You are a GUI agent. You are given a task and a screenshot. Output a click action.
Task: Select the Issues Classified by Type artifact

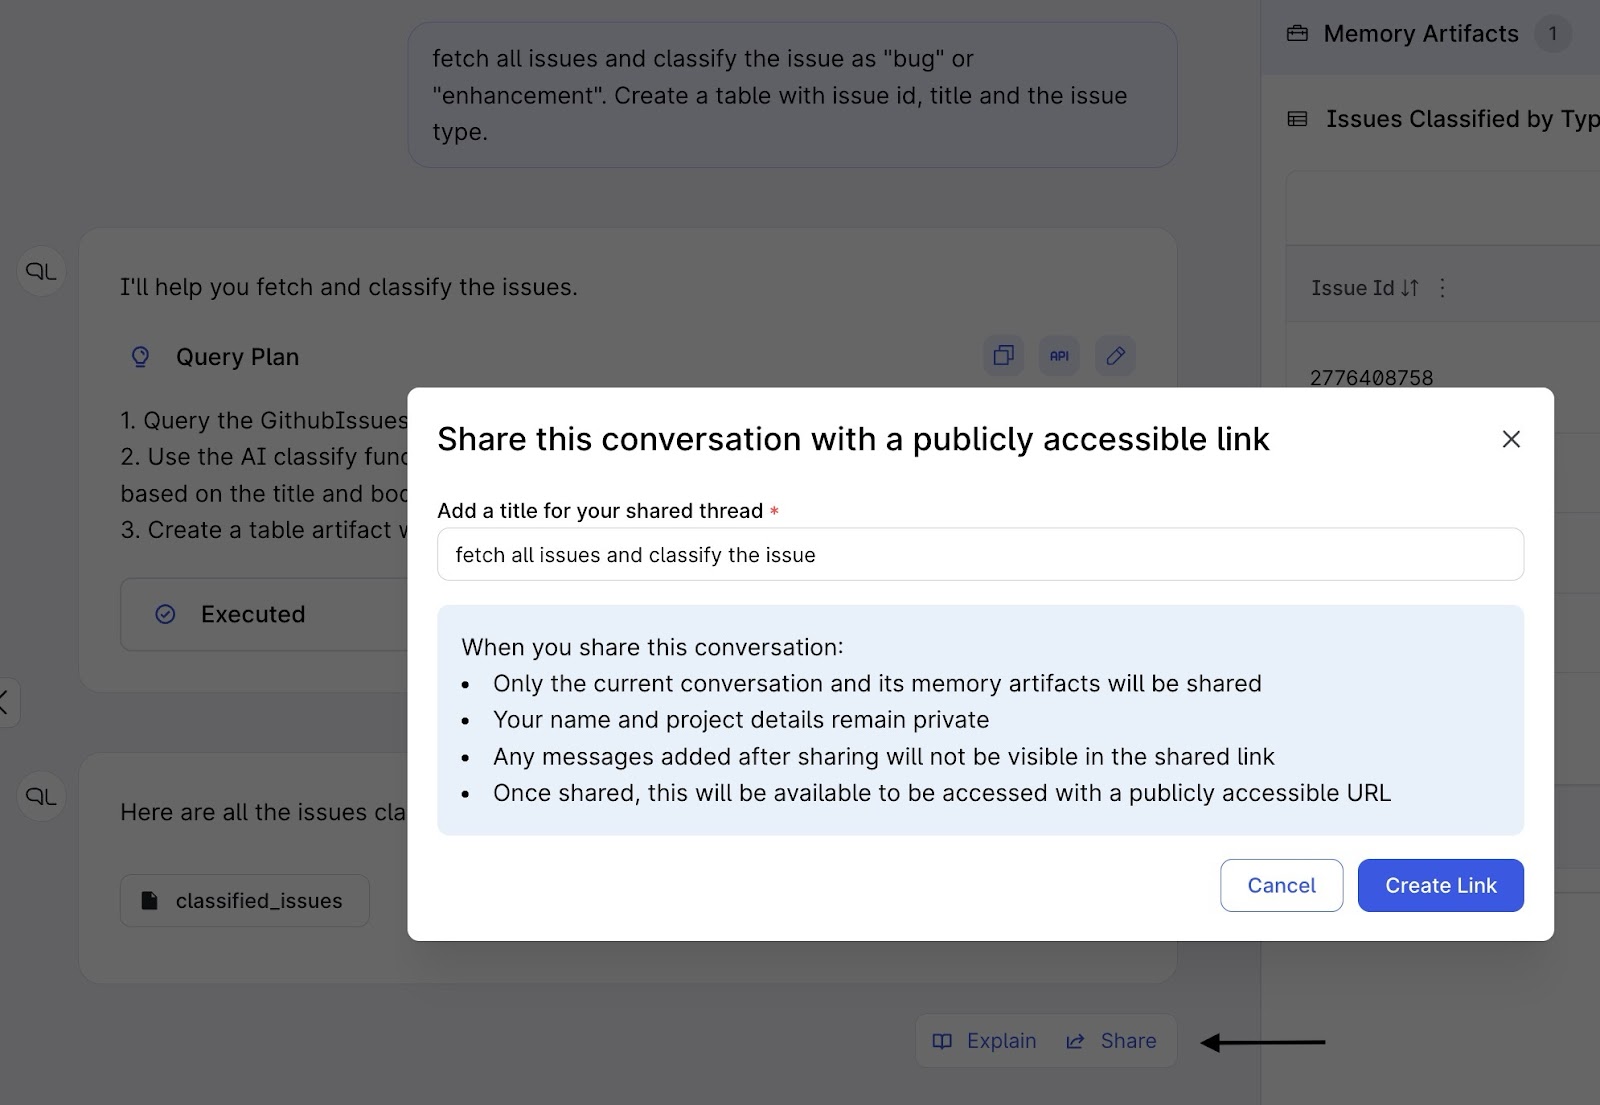coord(1460,120)
